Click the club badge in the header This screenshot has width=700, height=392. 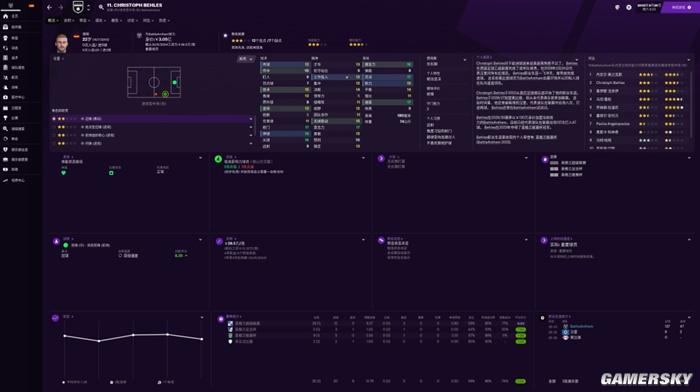(x=78, y=7)
